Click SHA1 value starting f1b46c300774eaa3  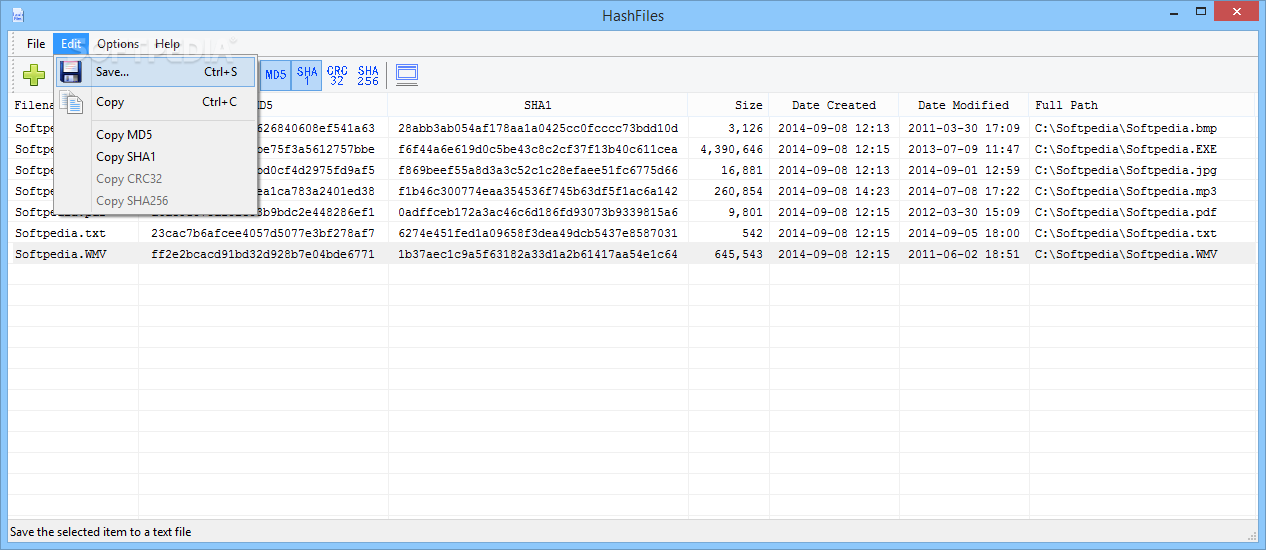coord(538,191)
